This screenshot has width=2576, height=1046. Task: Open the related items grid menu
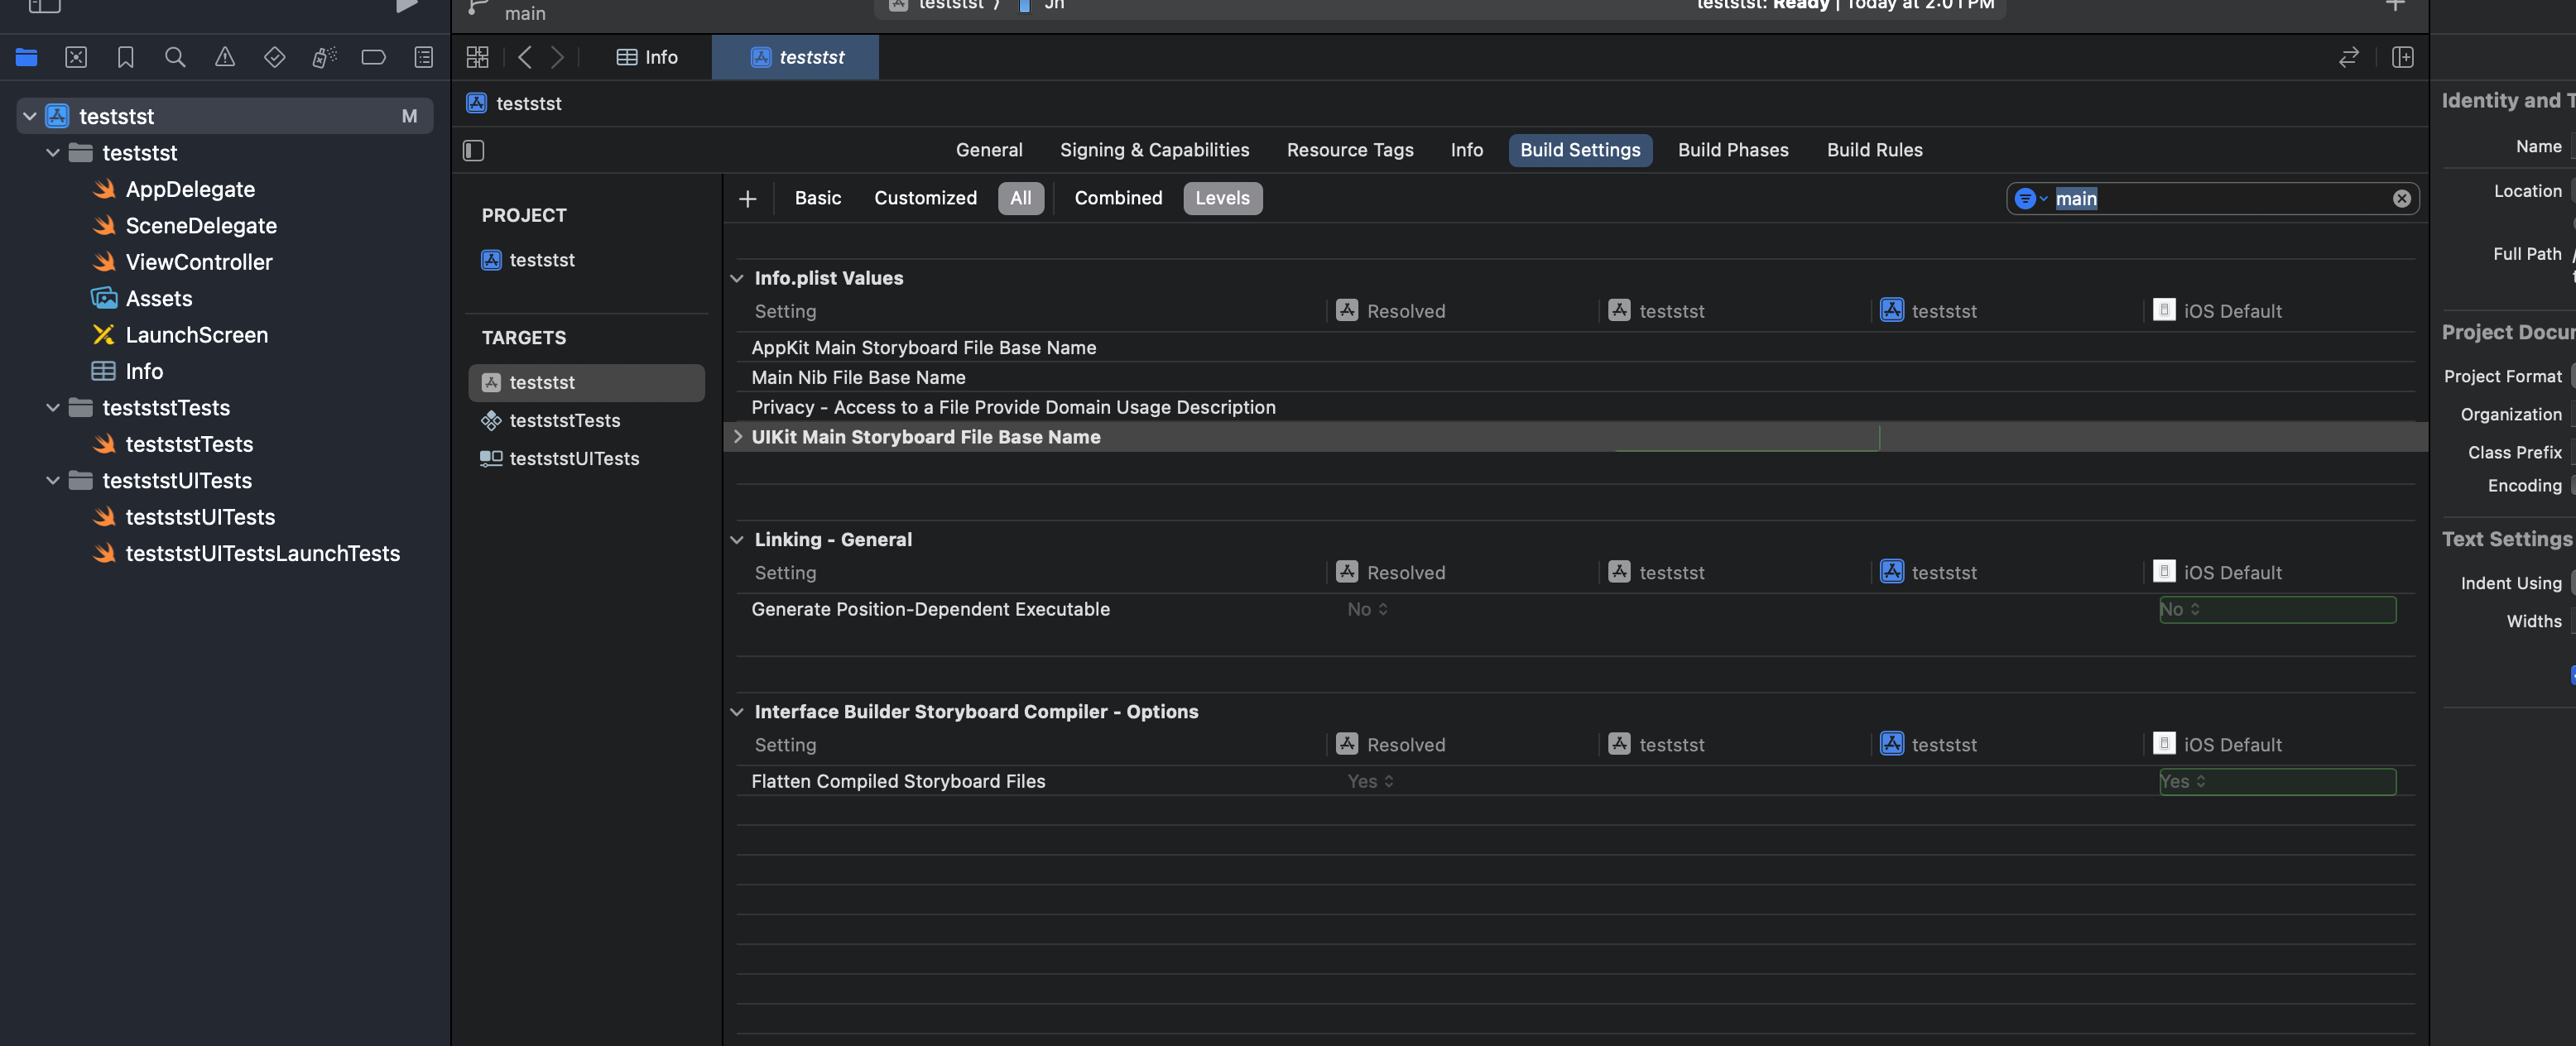pyautogui.click(x=477, y=57)
